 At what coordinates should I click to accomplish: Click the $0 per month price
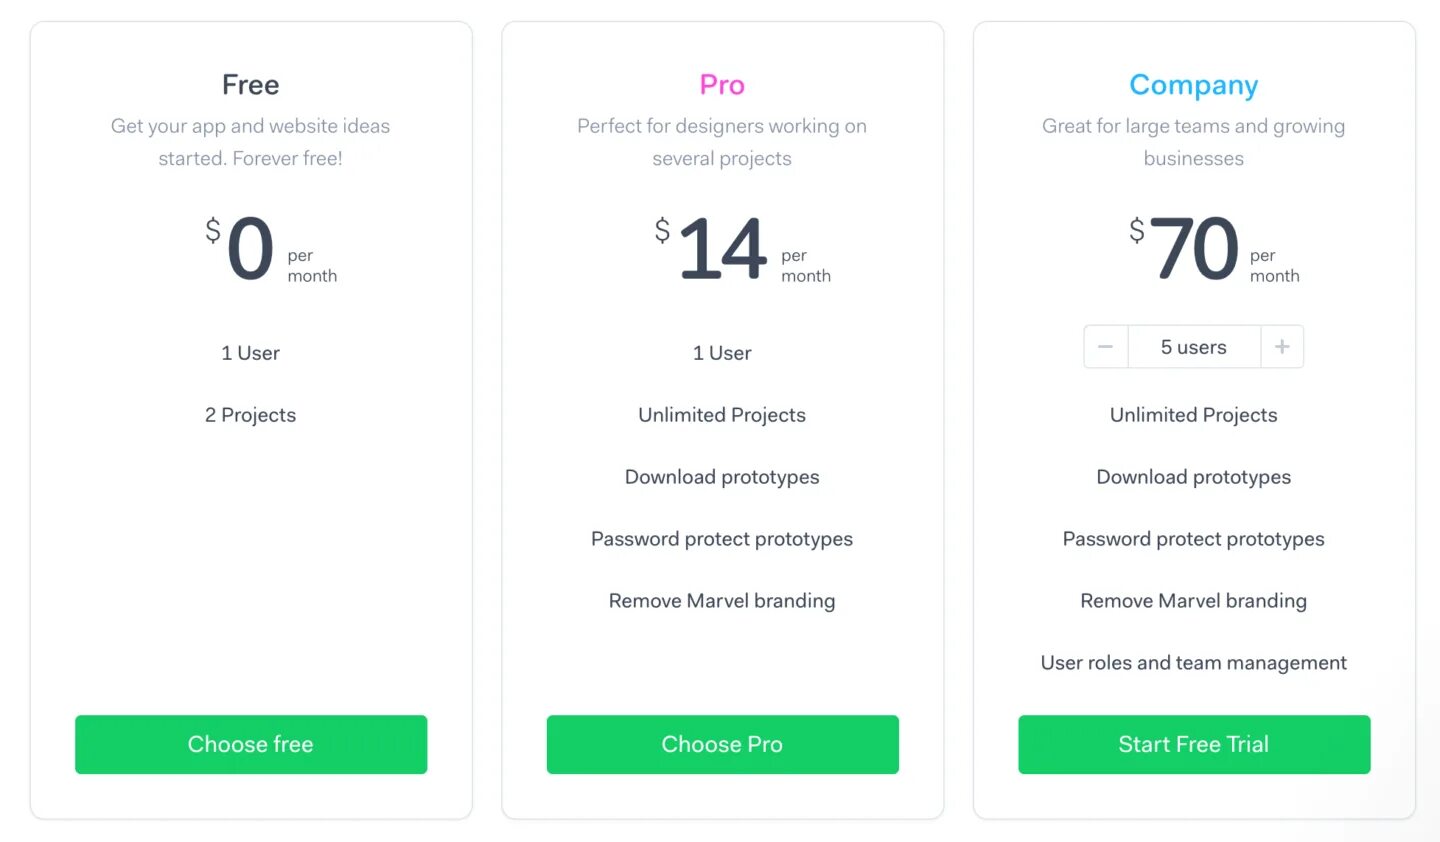[x=251, y=249]
